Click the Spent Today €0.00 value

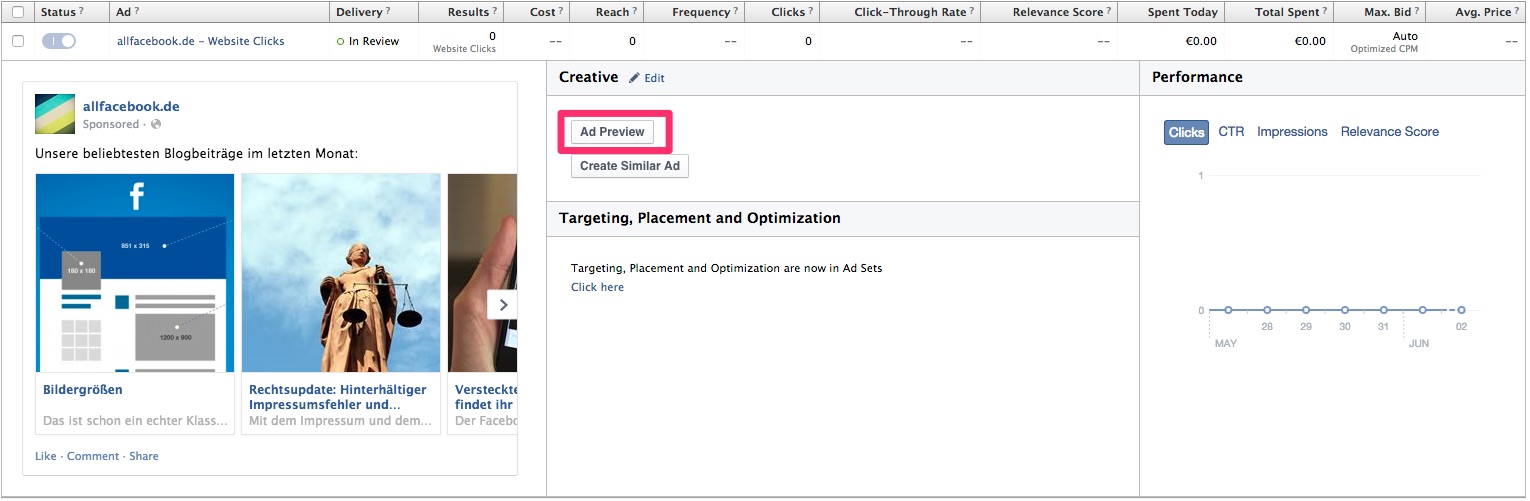click(x=1201, y=41)
